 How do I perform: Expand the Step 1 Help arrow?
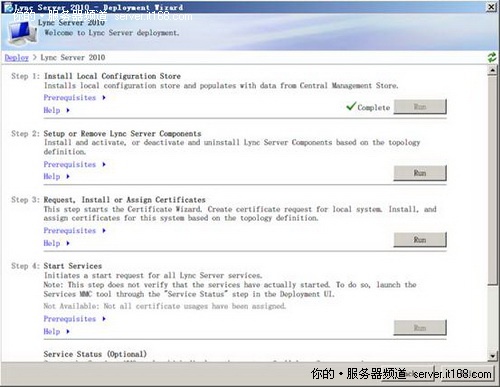point(68,110)
